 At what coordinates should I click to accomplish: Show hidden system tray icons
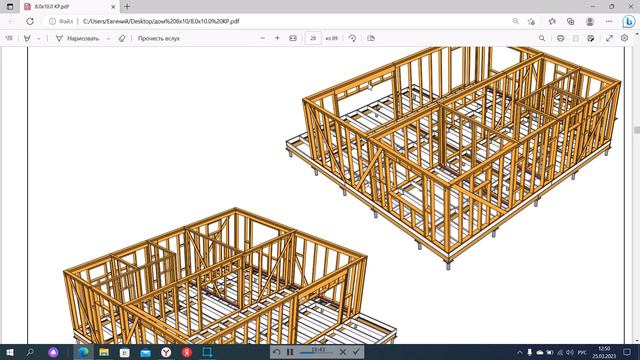tap(520, 352)
